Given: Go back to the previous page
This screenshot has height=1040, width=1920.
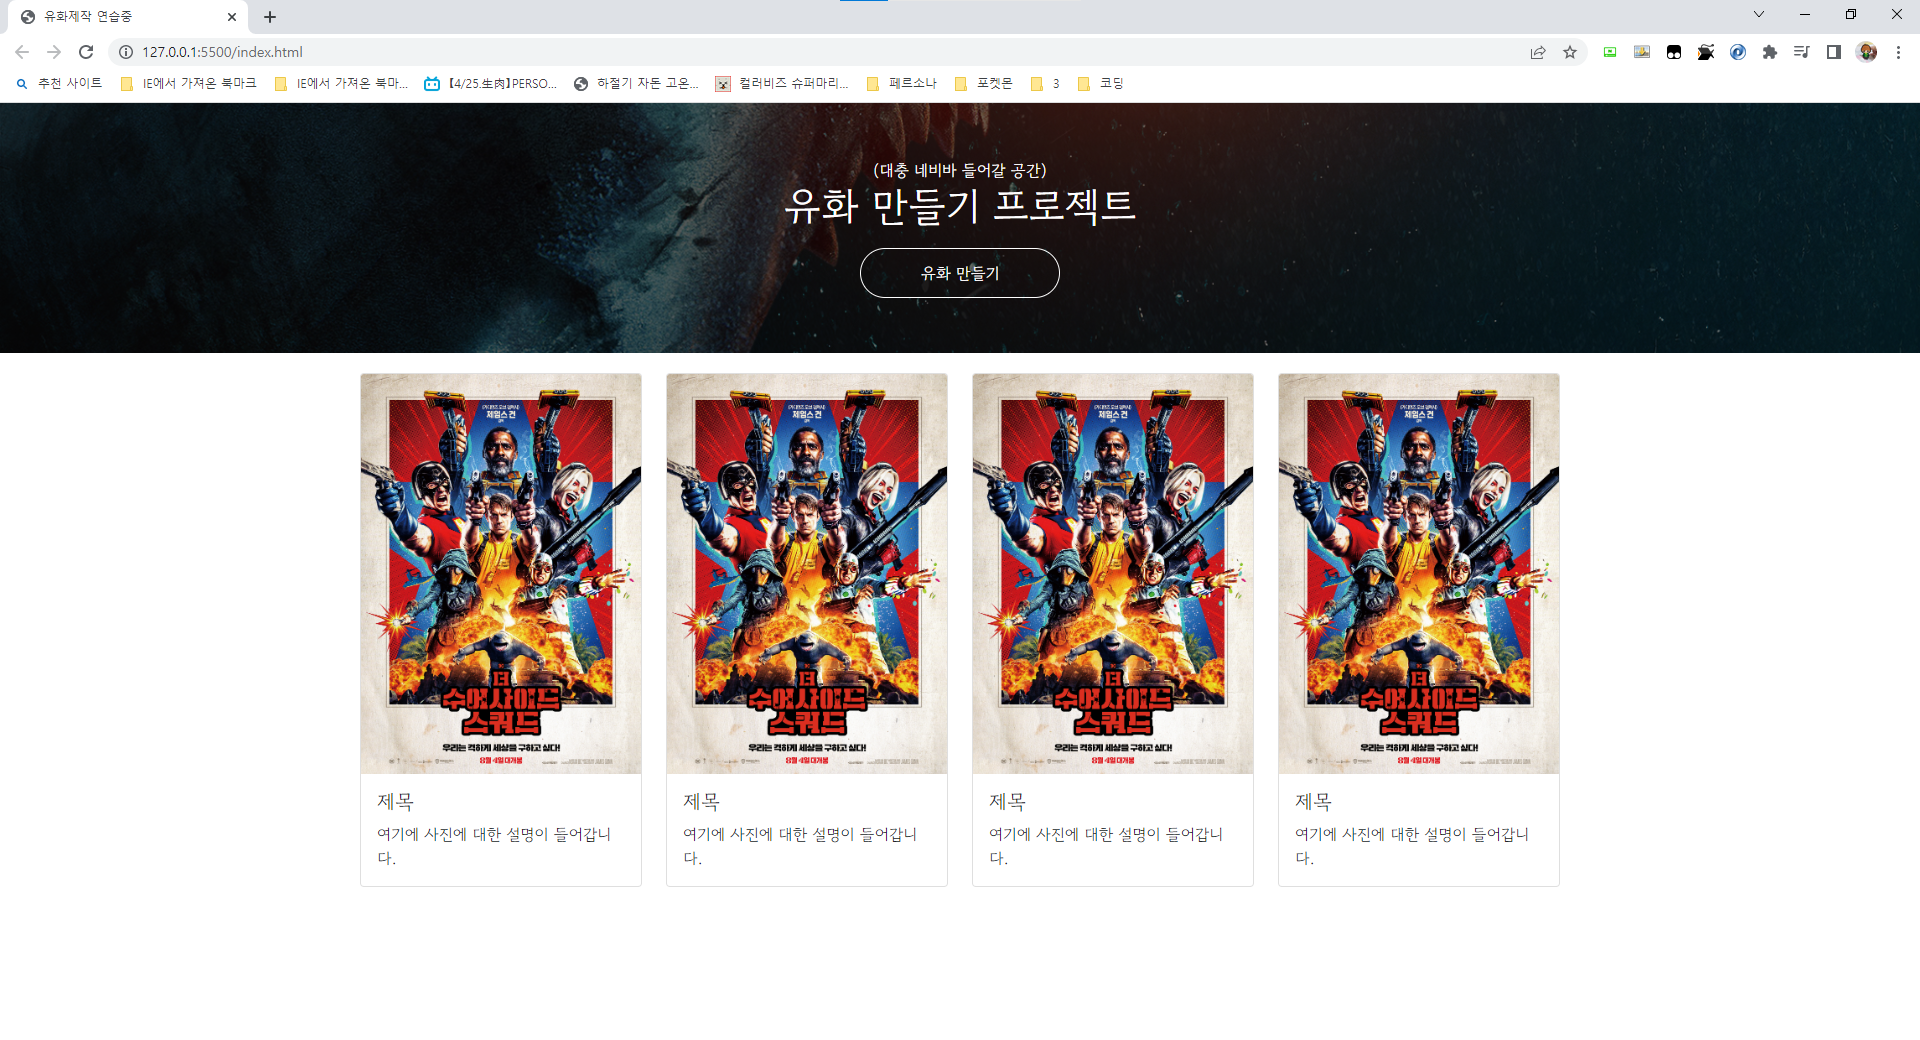Looking at the screenshot, I should (x=22, y=52).
